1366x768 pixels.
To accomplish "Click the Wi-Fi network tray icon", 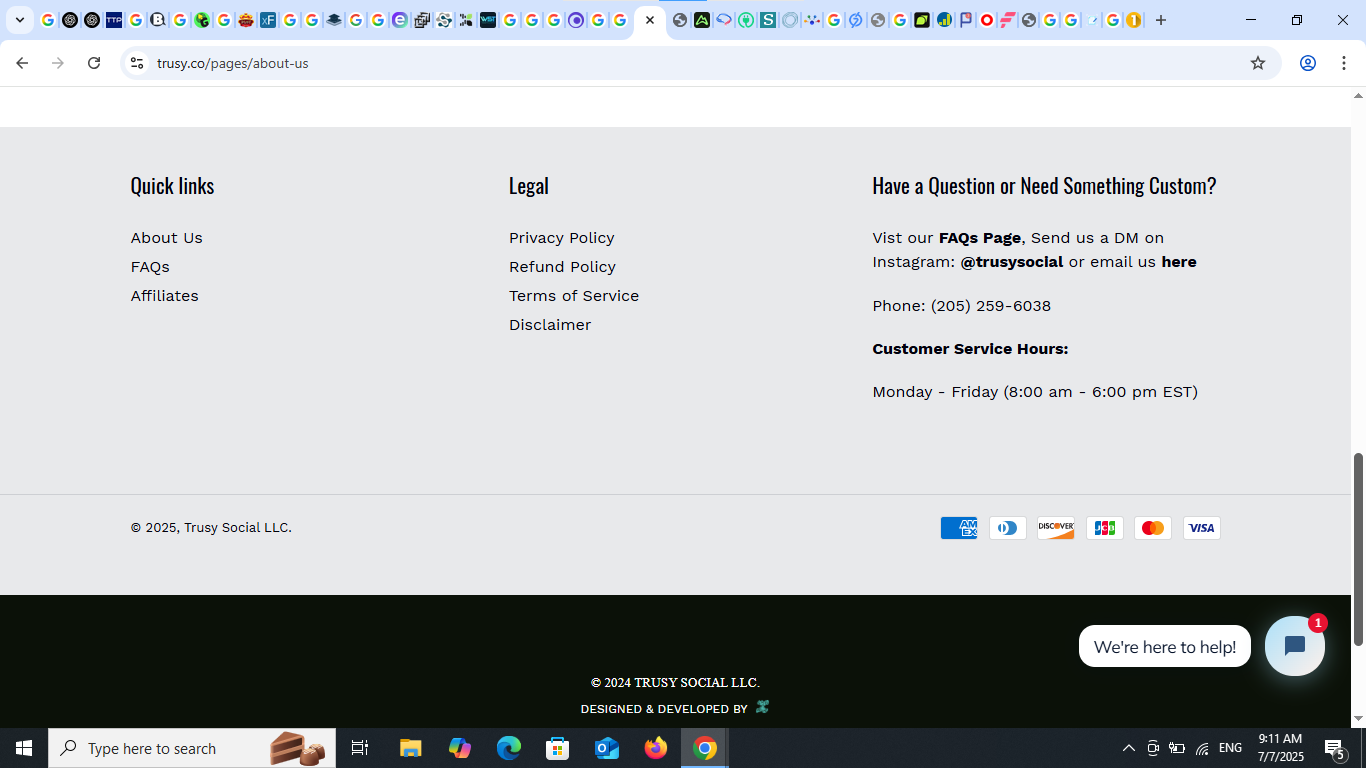I will tap(1202, 748).
